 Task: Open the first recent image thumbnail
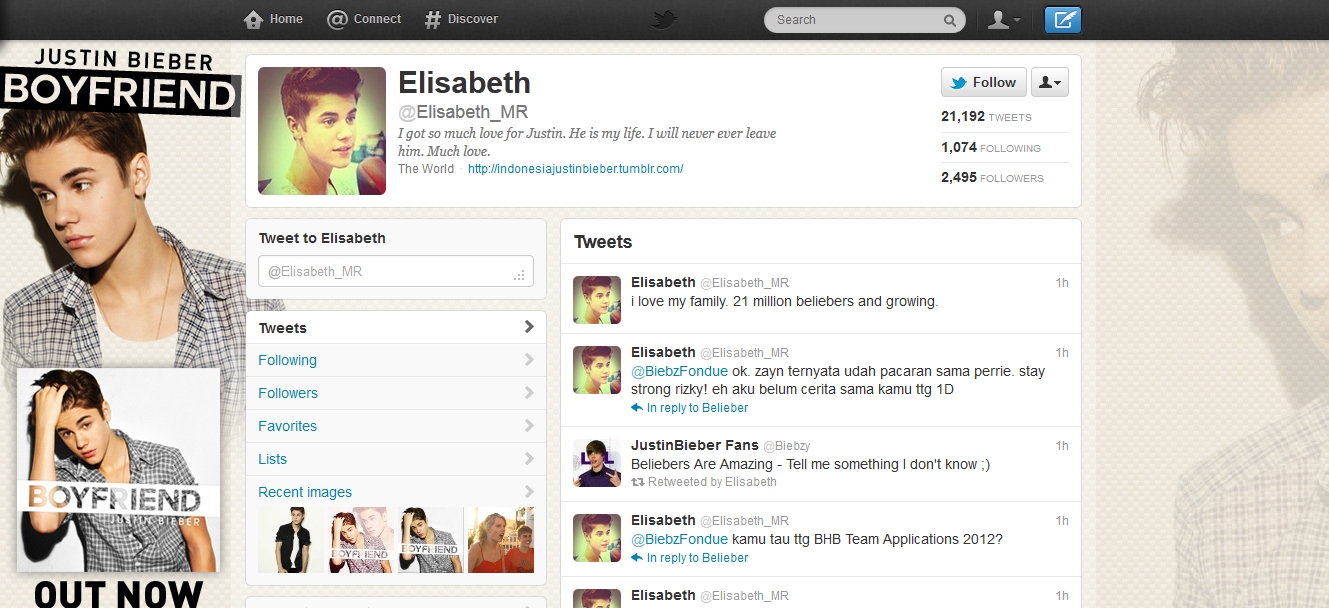pyautogui.click(x=291, y=540)
